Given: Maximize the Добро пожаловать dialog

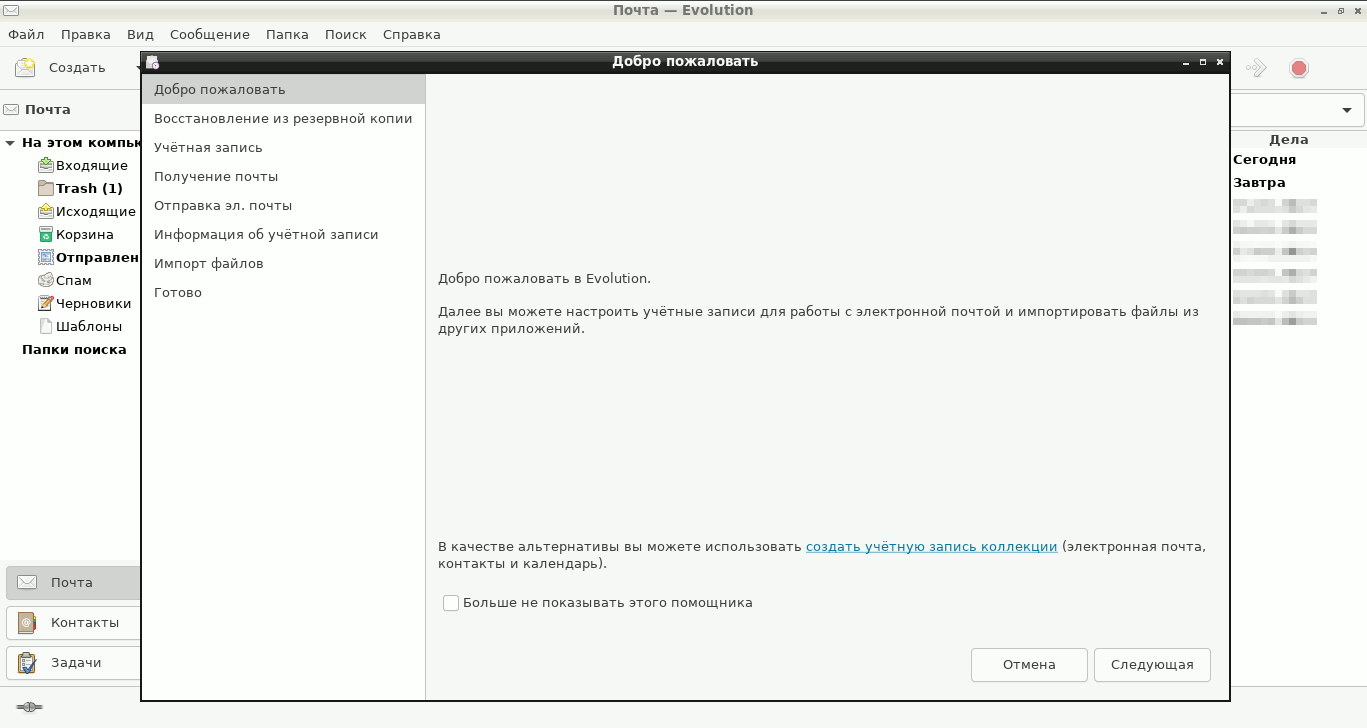Looking at the screenshot, I should [x=1203, y=62].
